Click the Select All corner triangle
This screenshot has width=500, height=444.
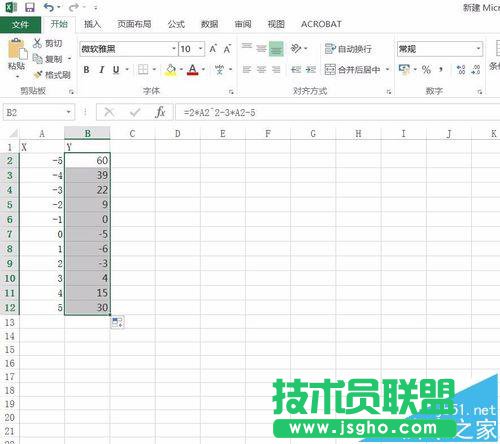click(x=13, y=134)
